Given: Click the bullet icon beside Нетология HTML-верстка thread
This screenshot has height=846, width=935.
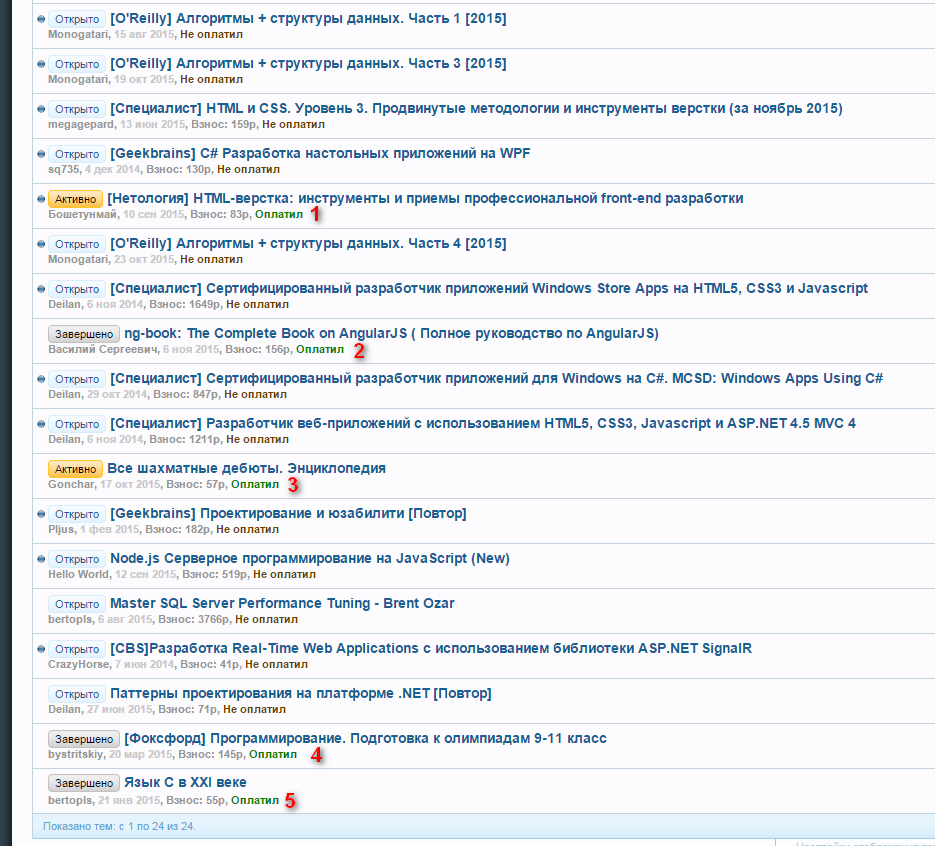Looking at the screenshot, I should tap(41, 199).
